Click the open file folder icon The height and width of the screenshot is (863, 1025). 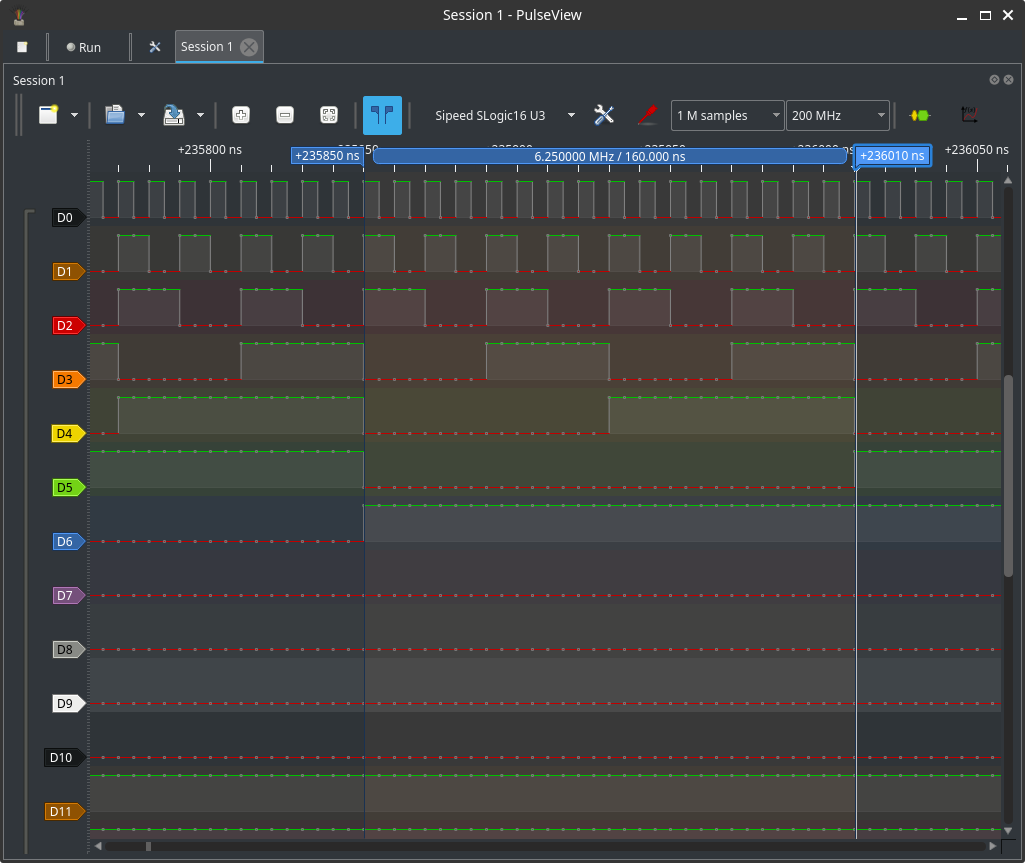coord(115,115)
